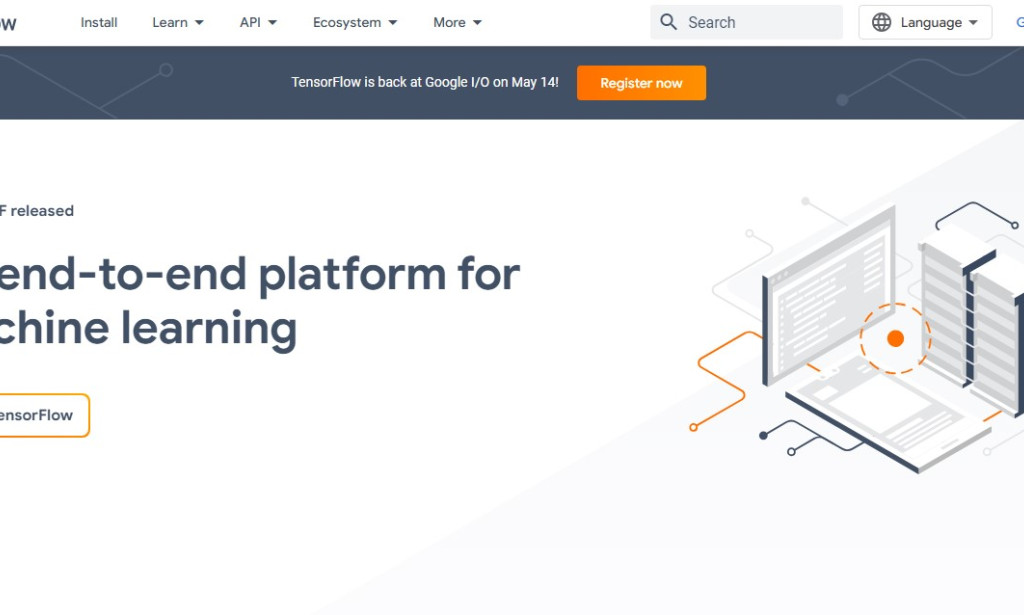Select the Install menu item

coord(98,22)
